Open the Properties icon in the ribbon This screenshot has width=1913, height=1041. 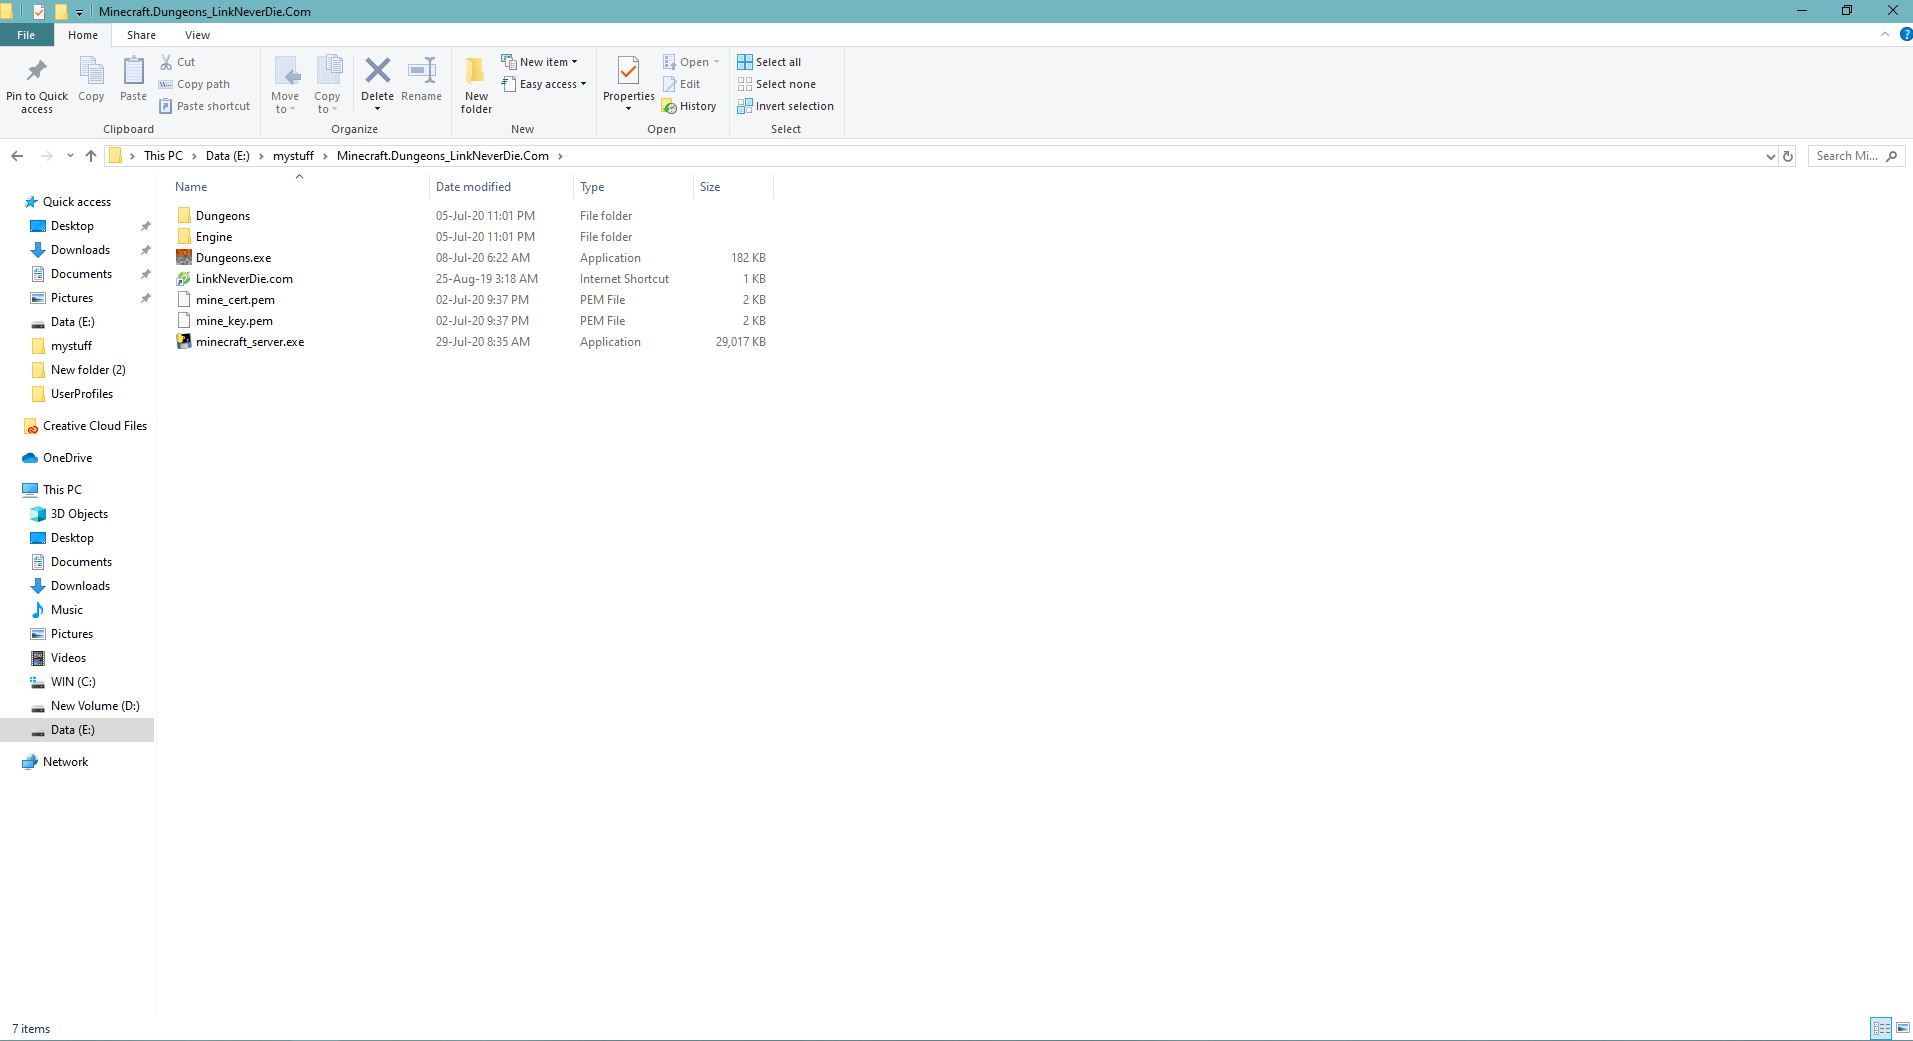pyautogui.click(x=628, y=72)
